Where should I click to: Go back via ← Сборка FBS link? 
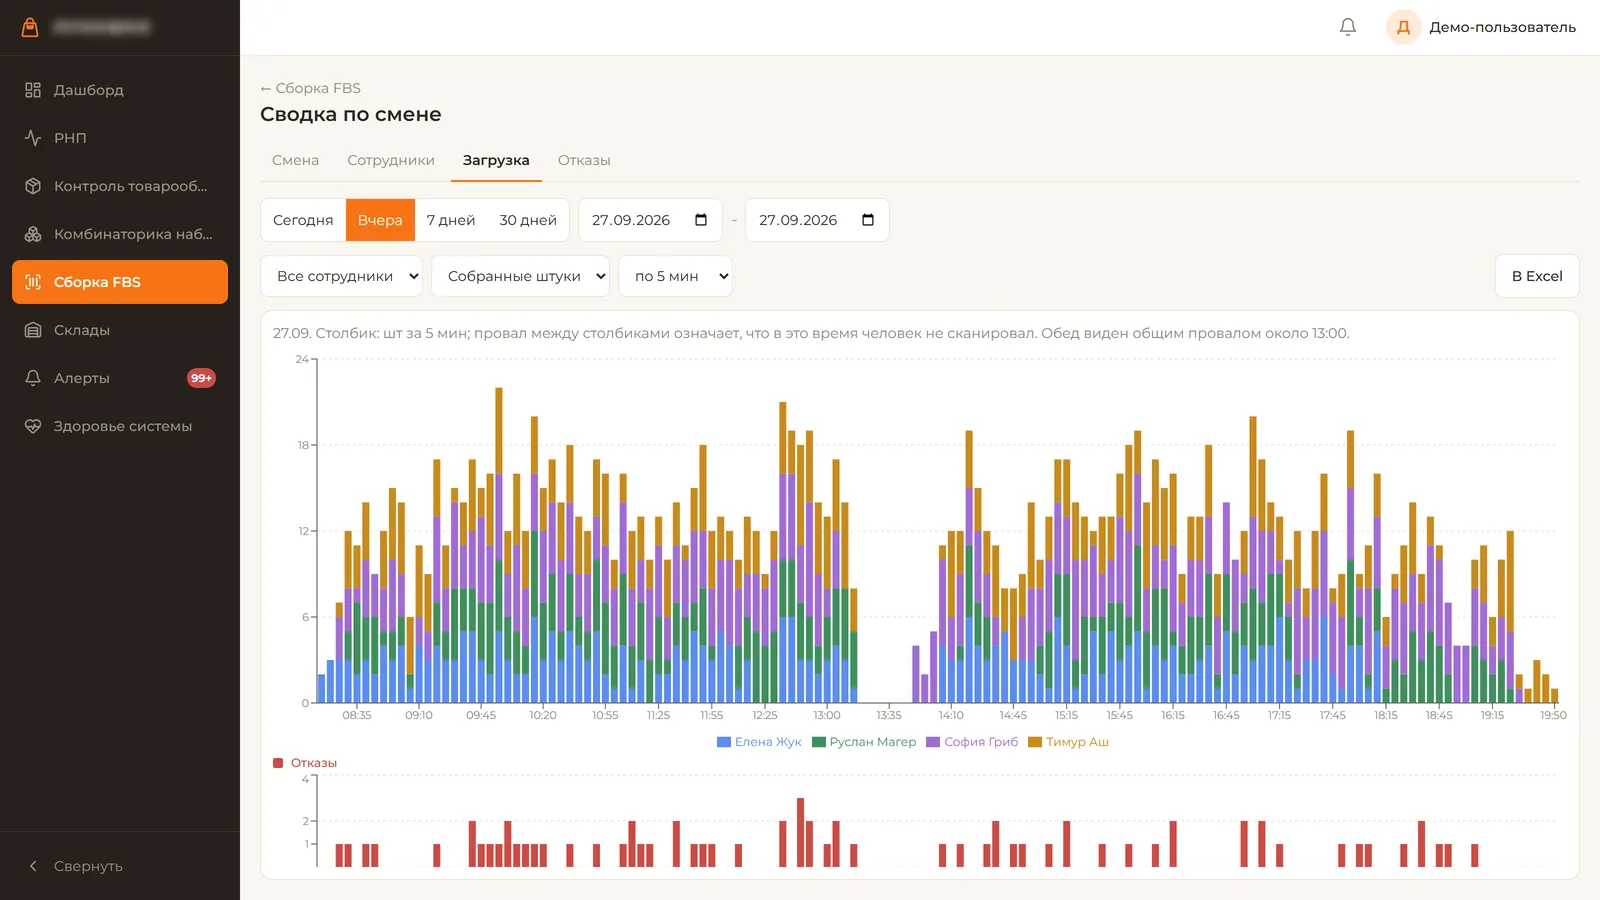coord(310,88)
